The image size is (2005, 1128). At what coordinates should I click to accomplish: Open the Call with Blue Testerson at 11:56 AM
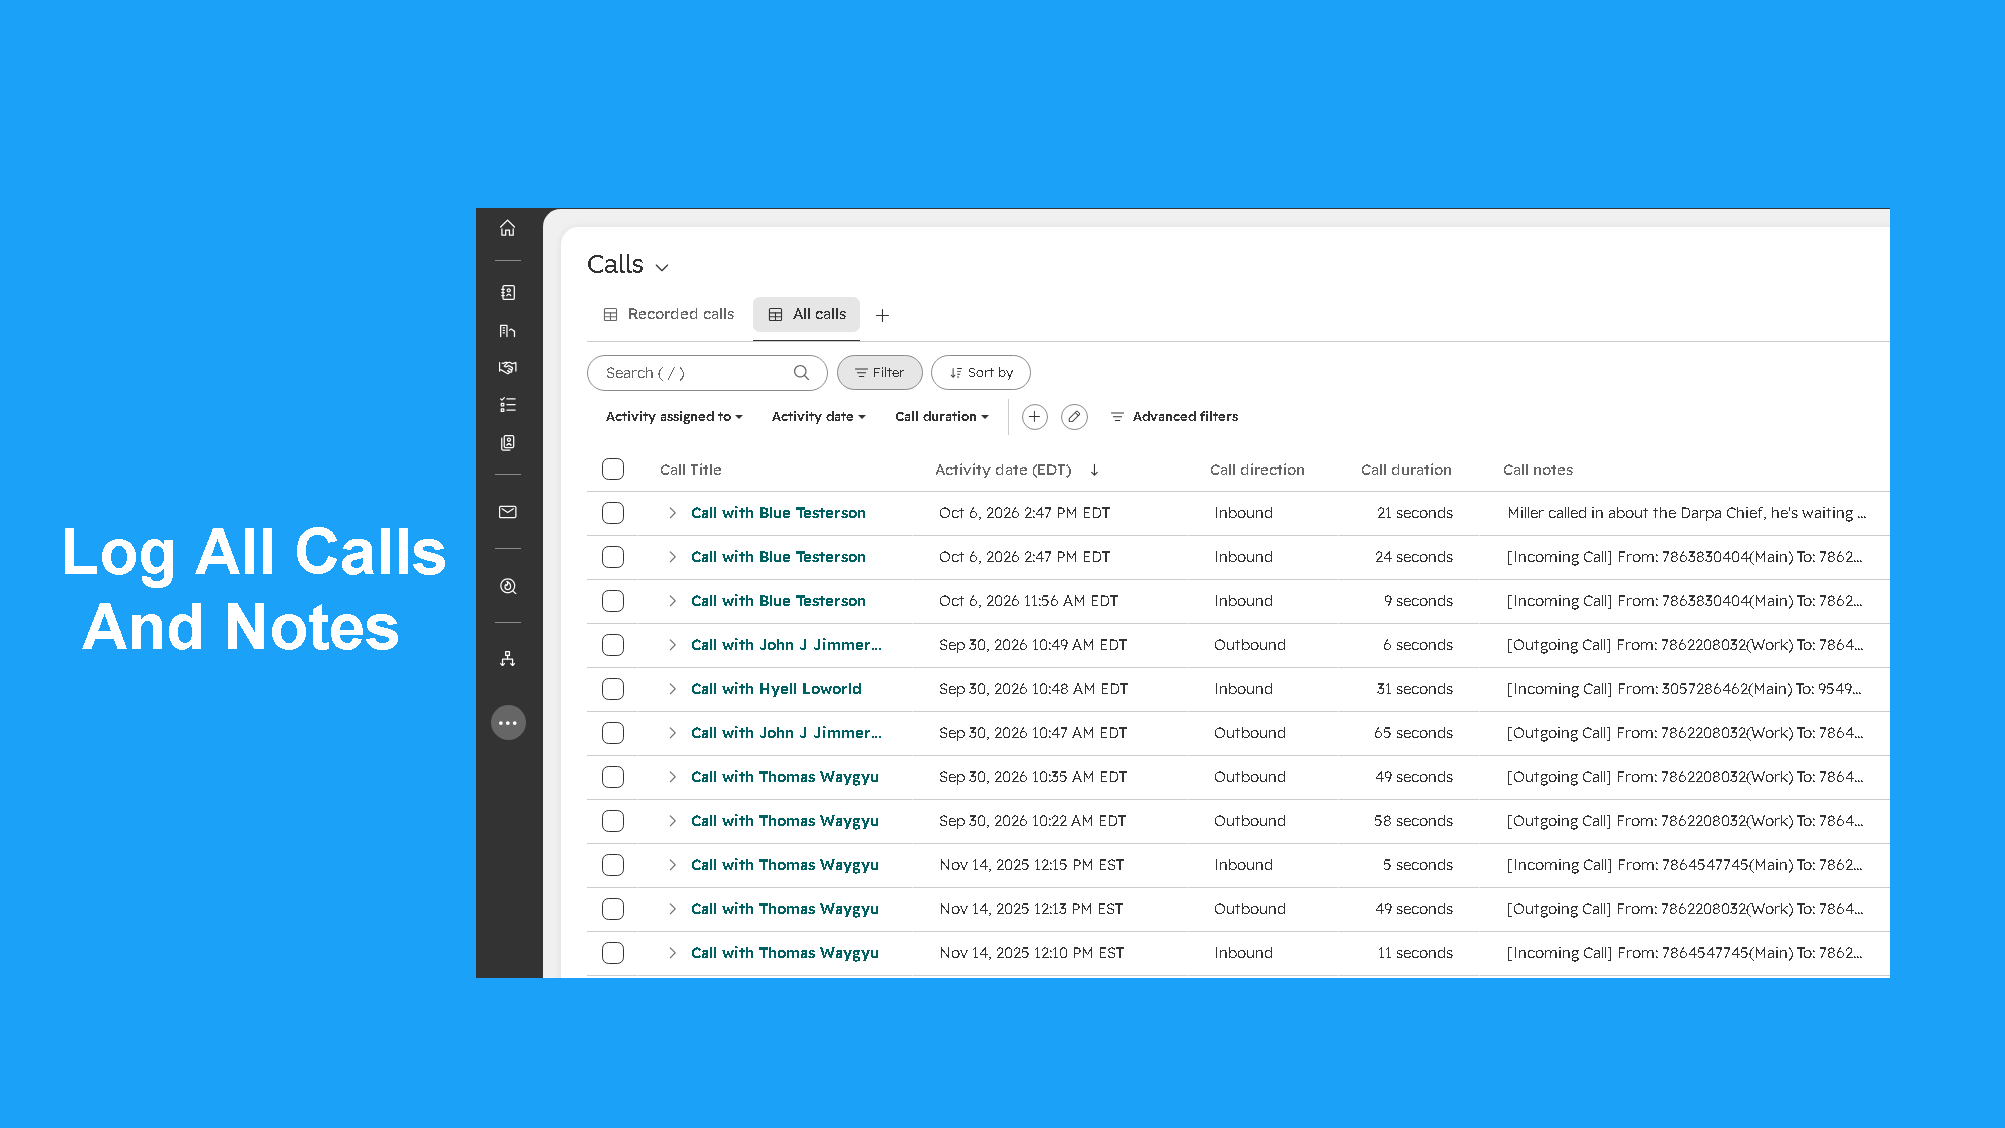[x=778, y=601]
